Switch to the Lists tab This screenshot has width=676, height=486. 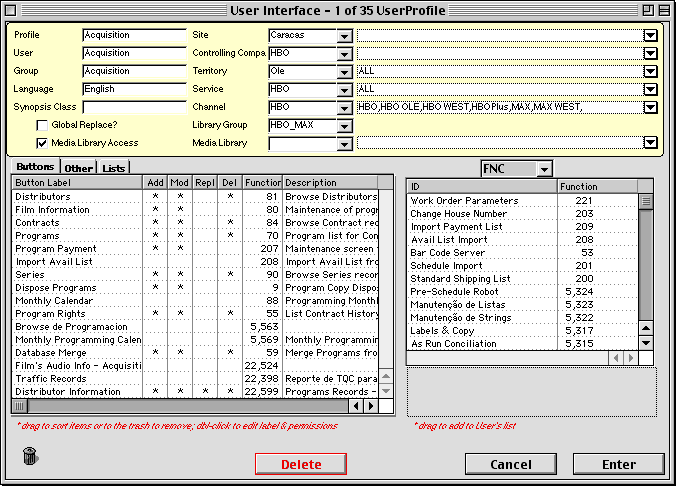pos(114,168)
